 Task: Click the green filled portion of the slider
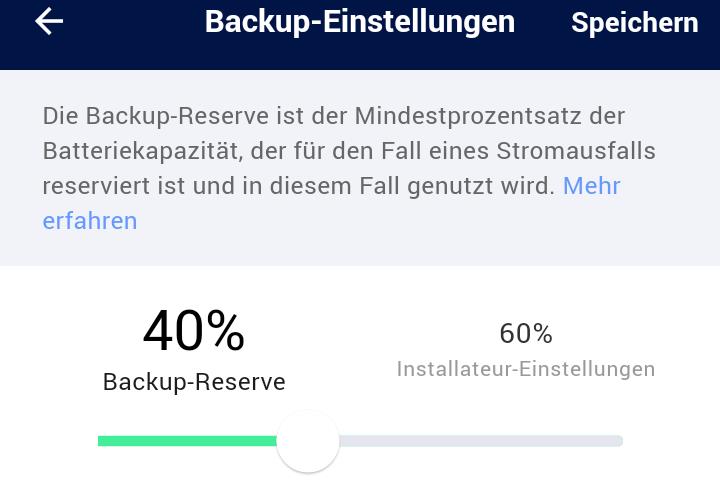(187, 441)
